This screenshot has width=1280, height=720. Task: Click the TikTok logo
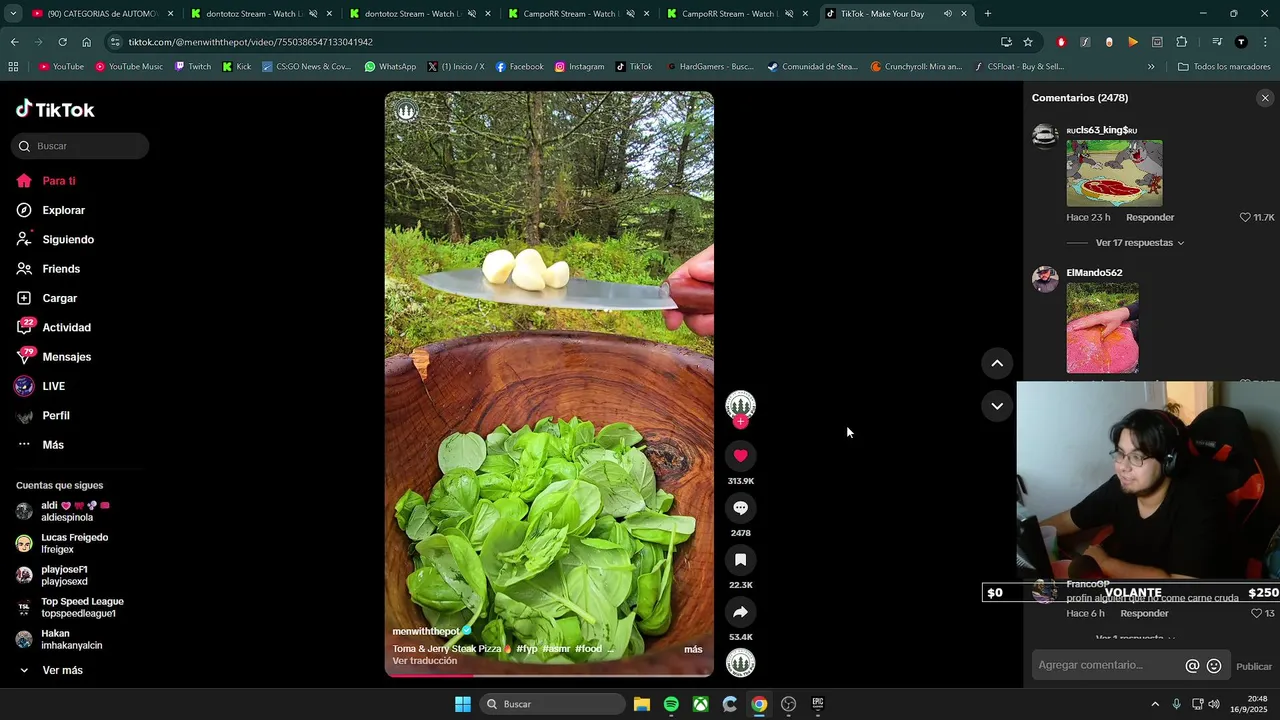(55, 109)
